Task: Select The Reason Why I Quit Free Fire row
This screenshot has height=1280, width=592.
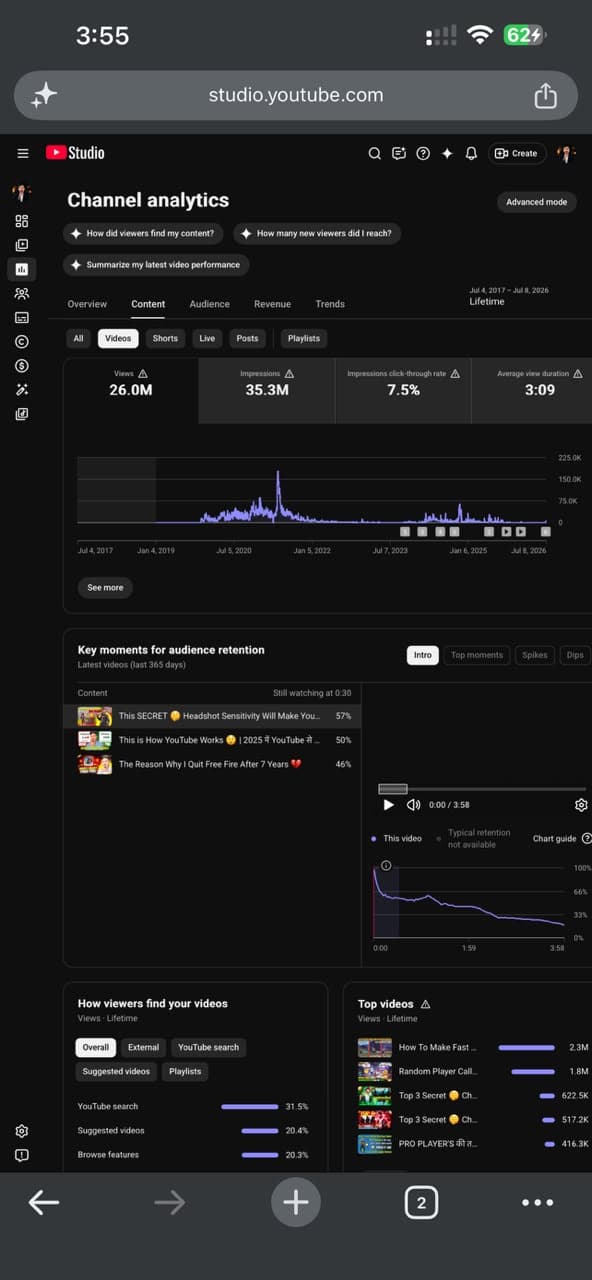Action: coord(214,764)
